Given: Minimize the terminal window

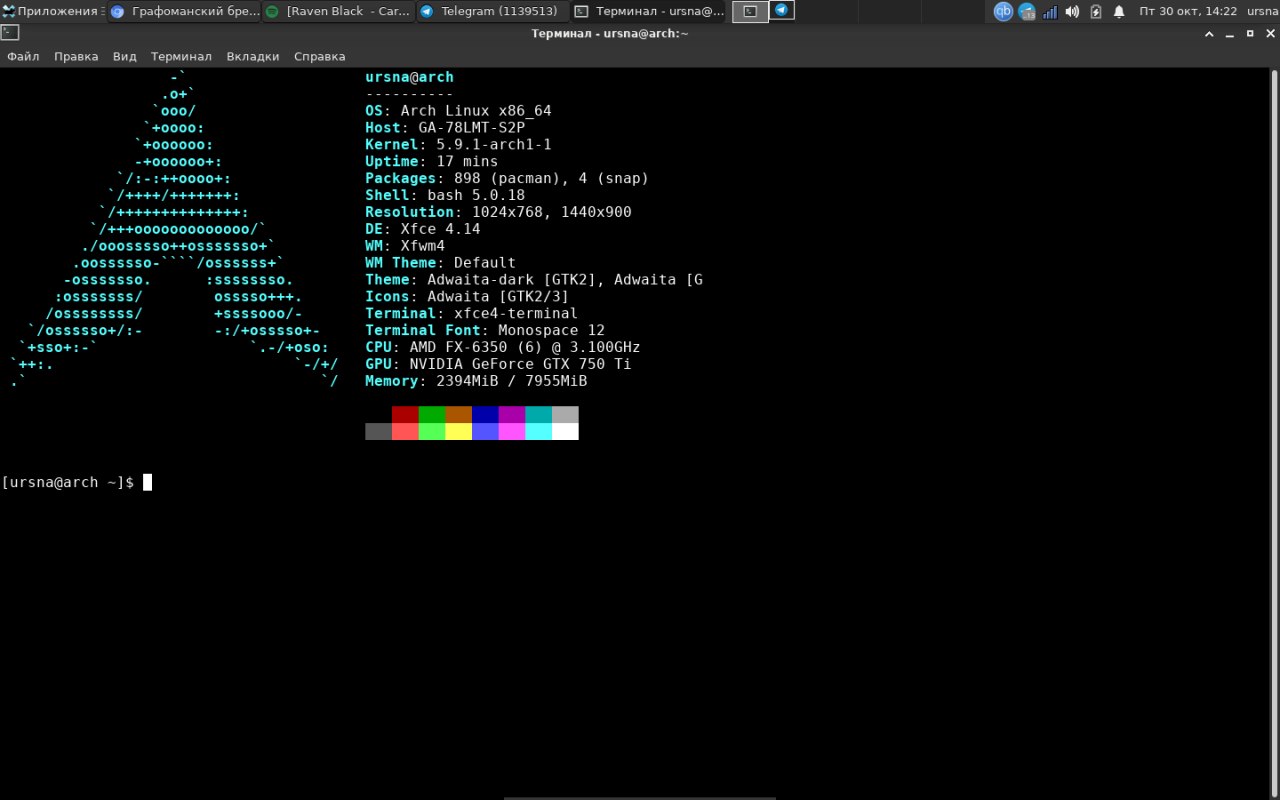Looking at the screenshot, I should point(1230,33).
